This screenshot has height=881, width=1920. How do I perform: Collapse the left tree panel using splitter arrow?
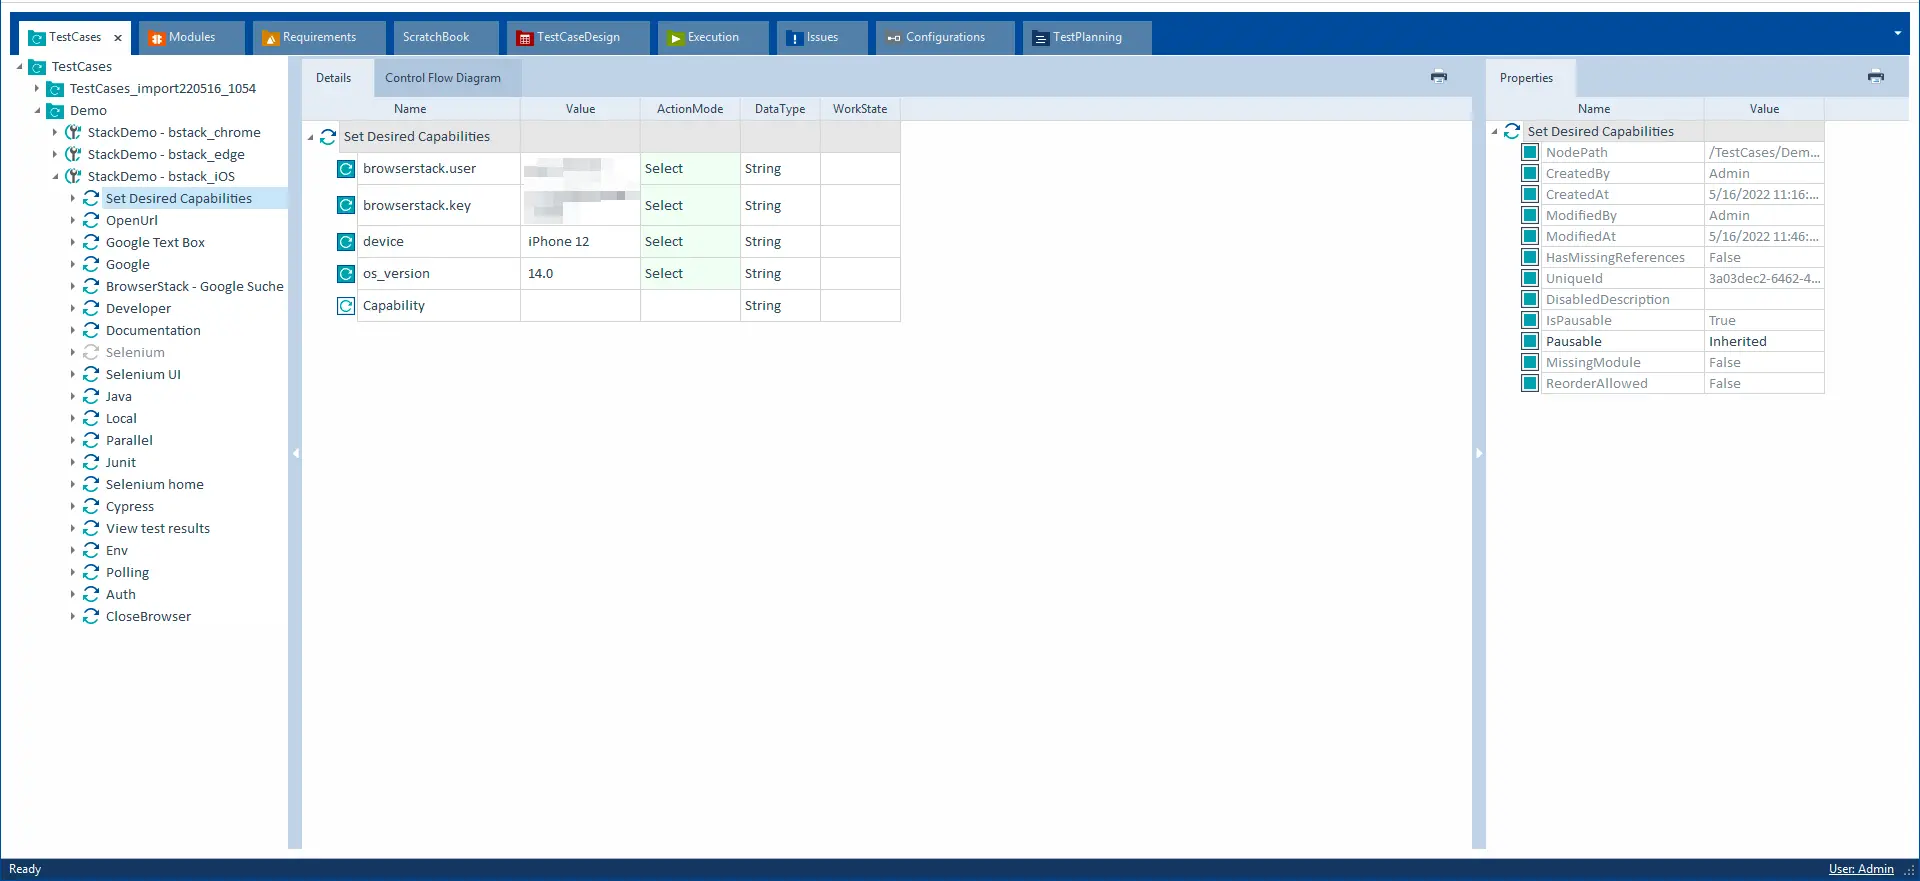pos(295,454)
